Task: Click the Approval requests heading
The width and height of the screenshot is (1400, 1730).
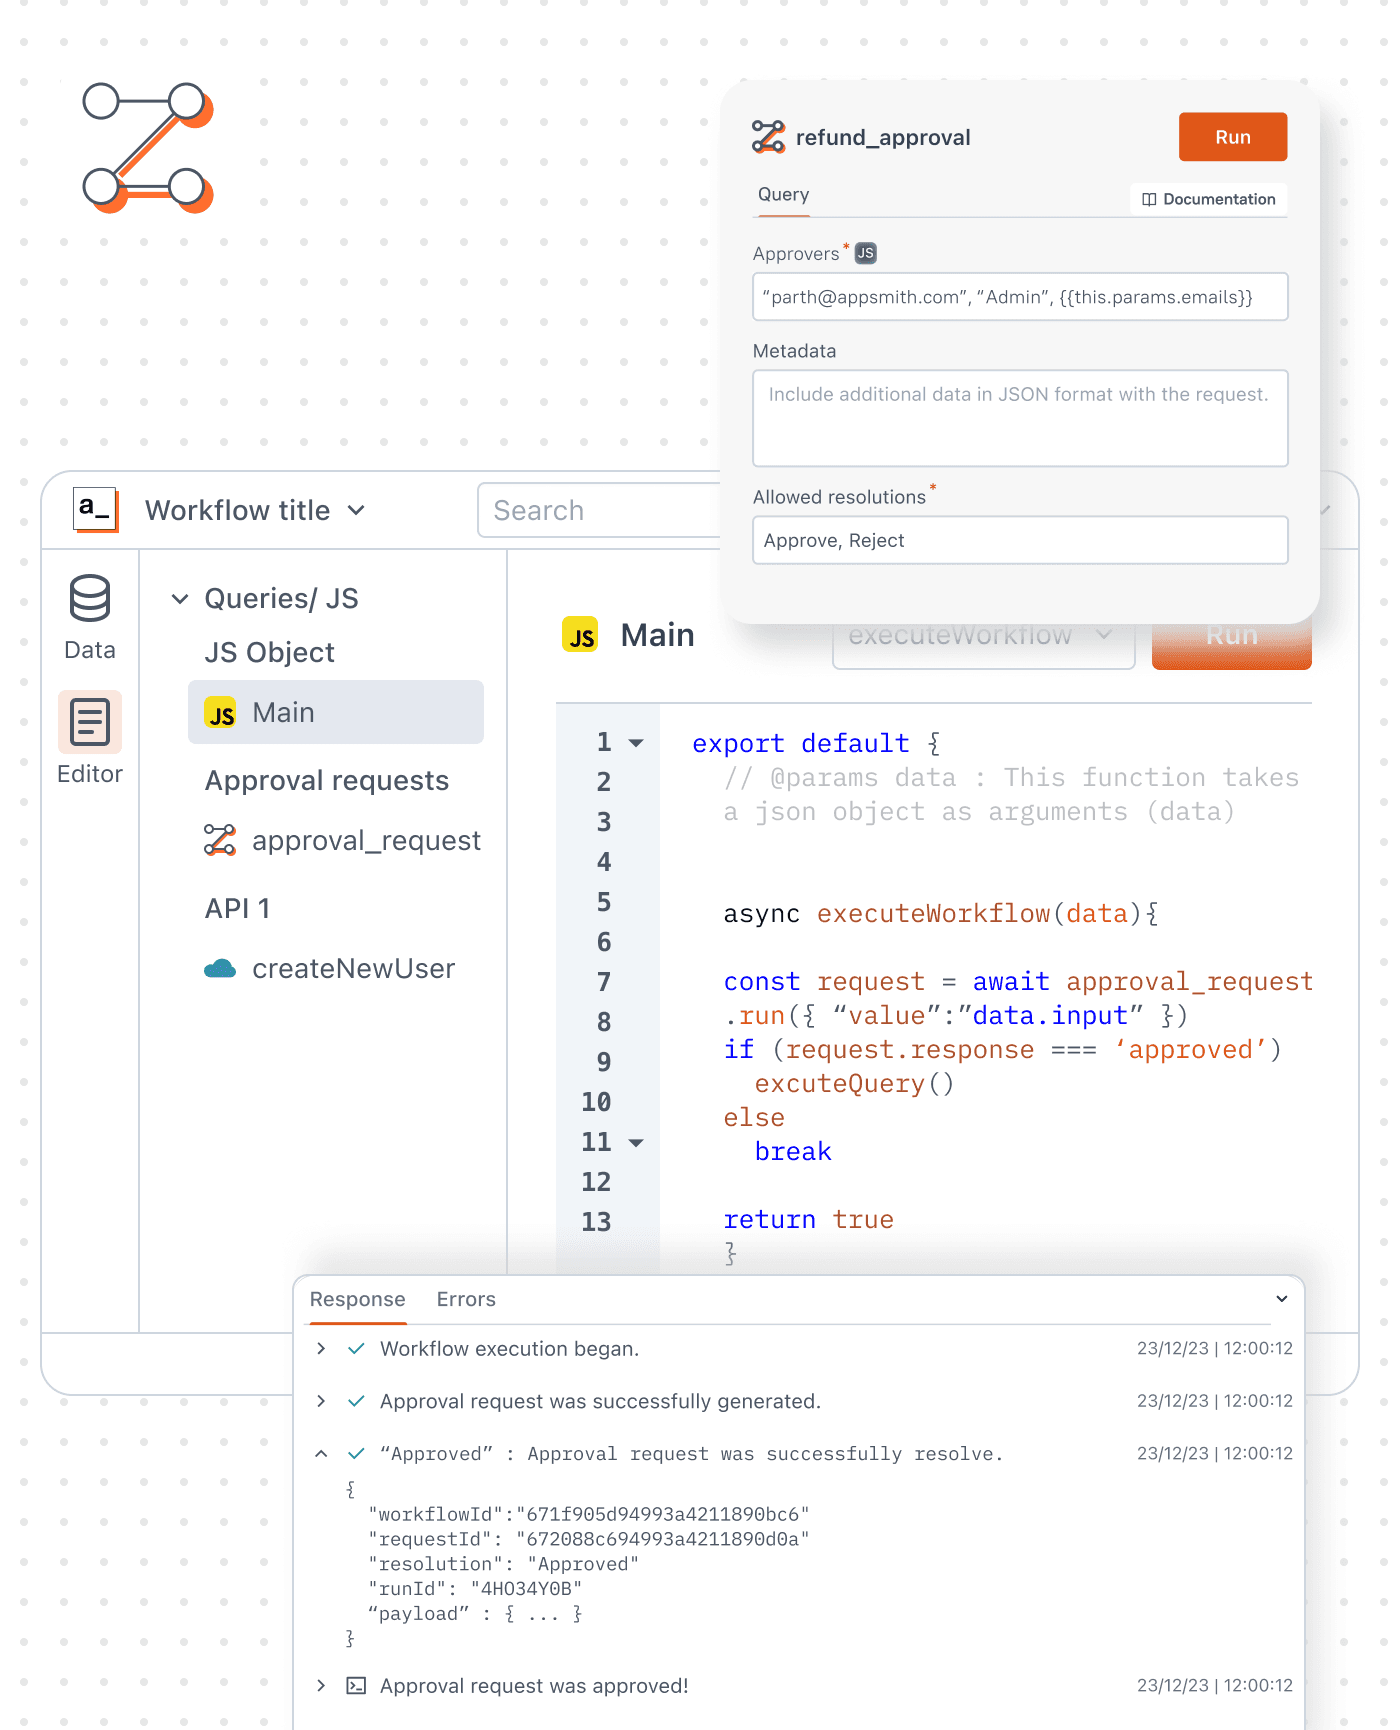Action: pos(326,780)
